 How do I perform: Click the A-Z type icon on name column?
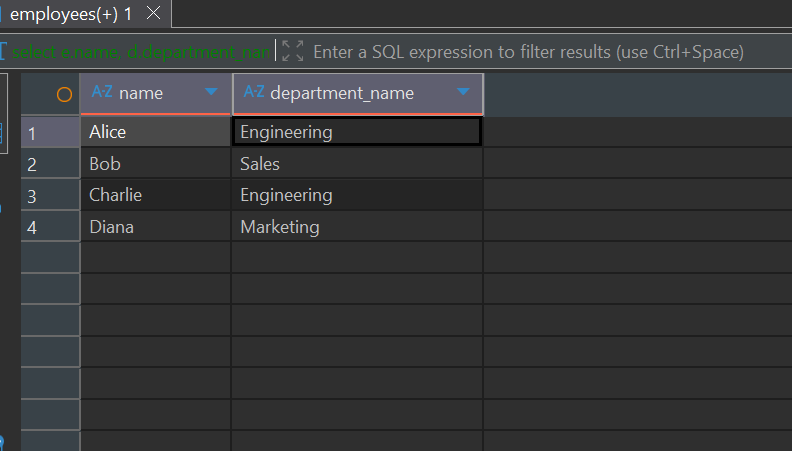pos(102,93)
